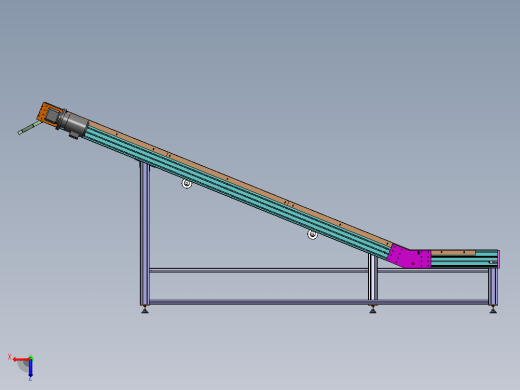Click the "Z" axis label
This screenshot has height=390, width=520.
(x=30, y=379)
